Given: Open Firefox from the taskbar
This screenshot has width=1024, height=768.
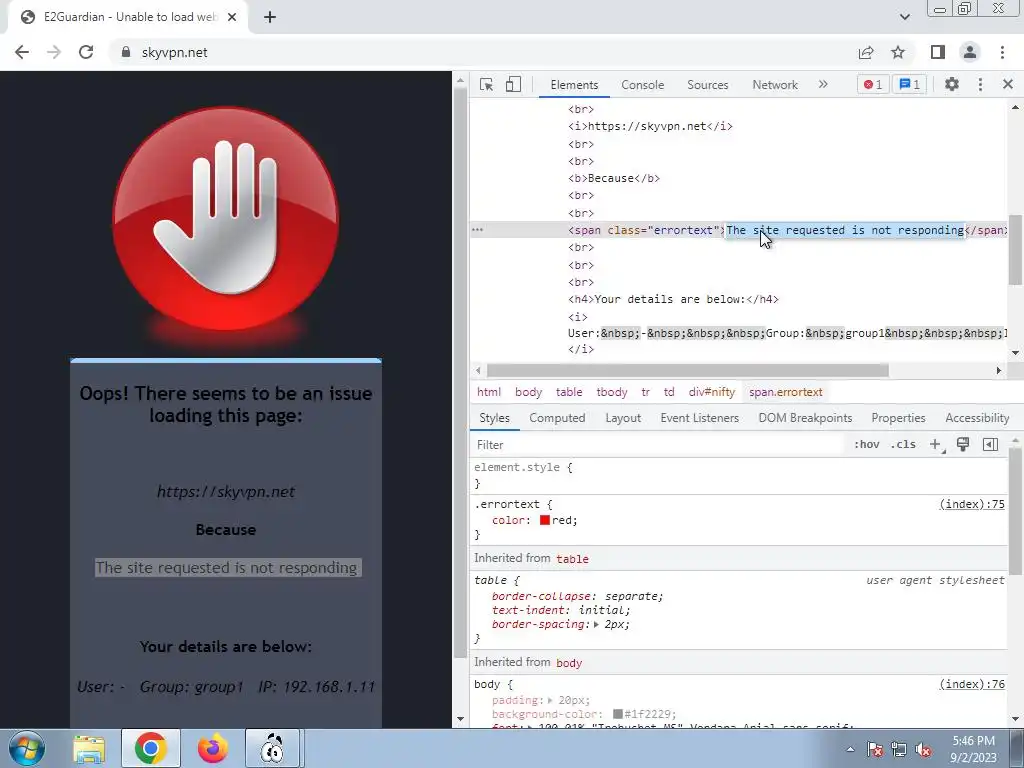Looking at the screenshot, I should click(x=212, y=748).
